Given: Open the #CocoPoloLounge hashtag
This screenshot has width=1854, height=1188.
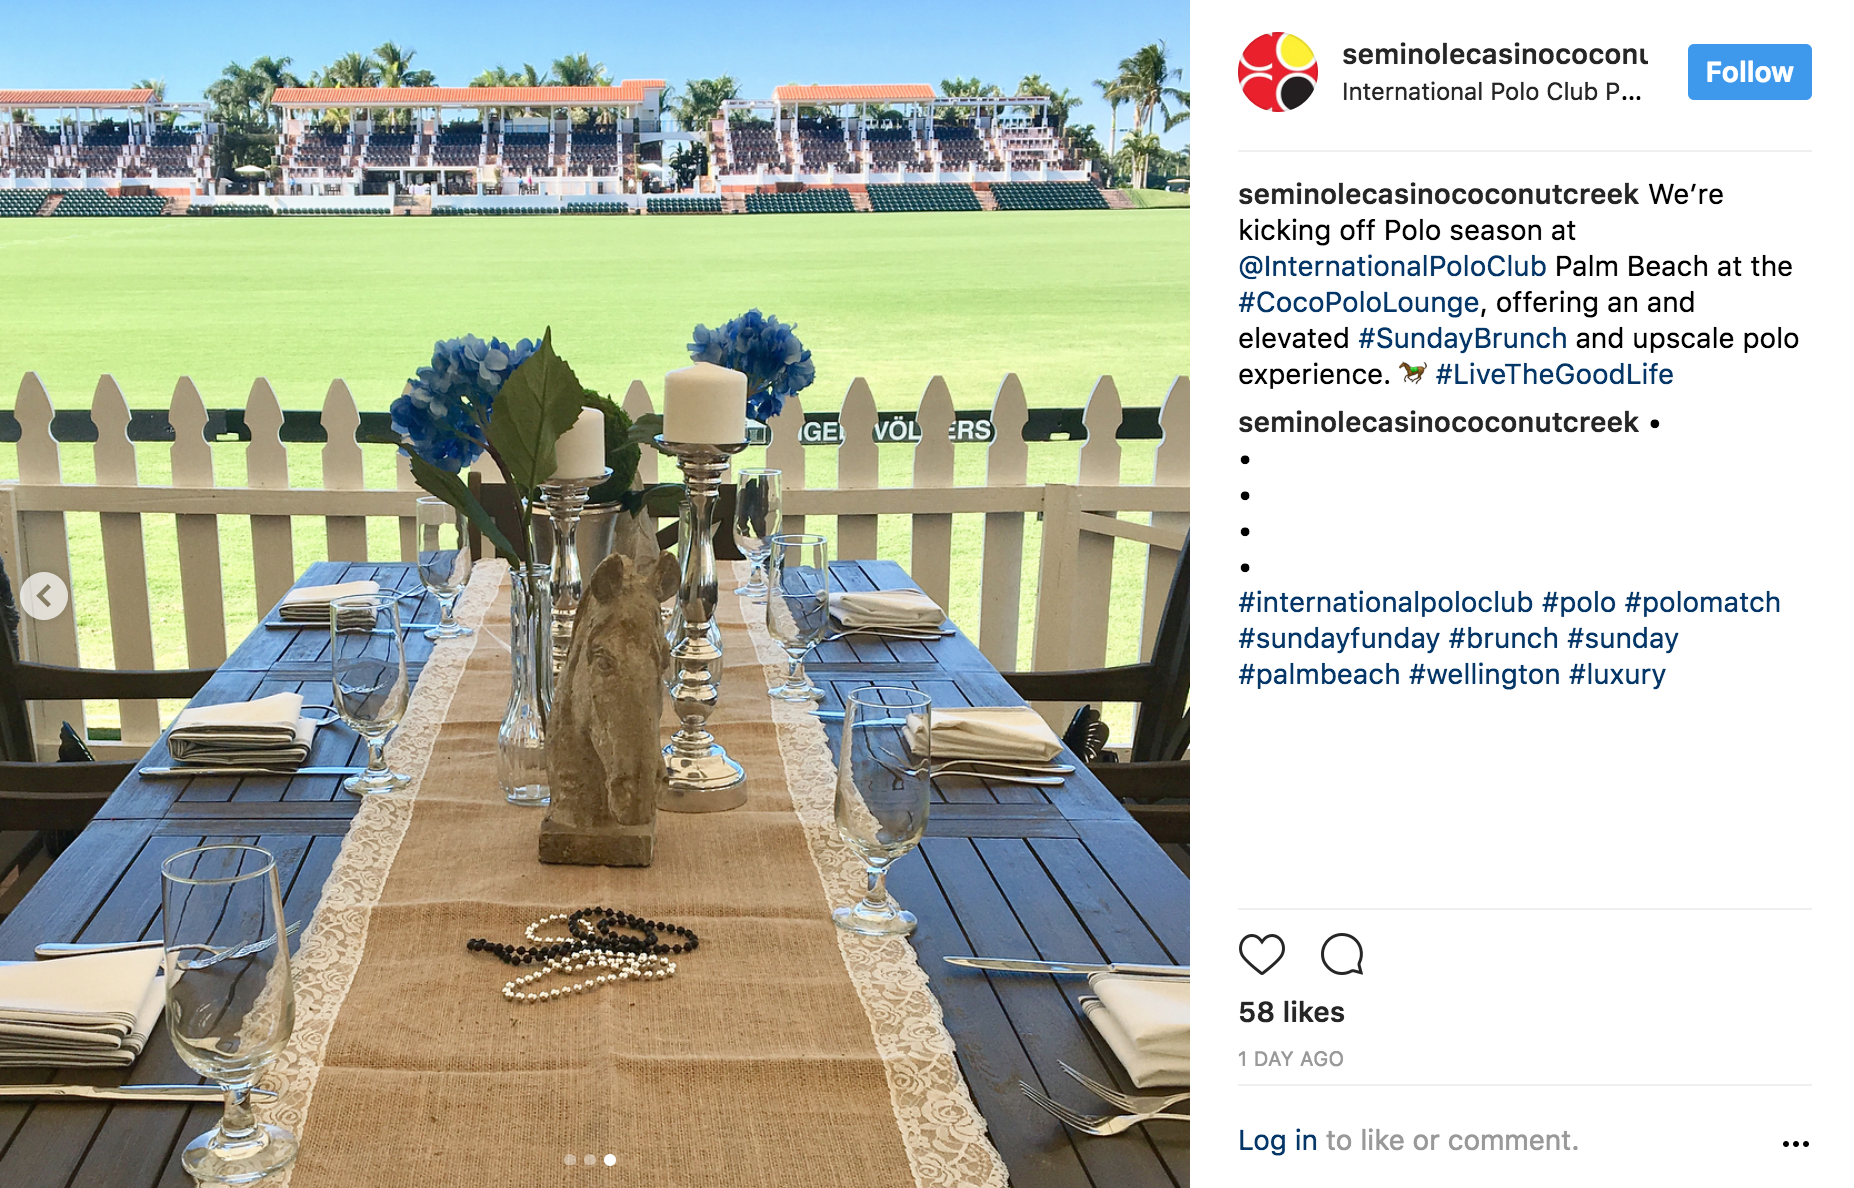Looking at the screenshot, I should tap(1358, 302).
